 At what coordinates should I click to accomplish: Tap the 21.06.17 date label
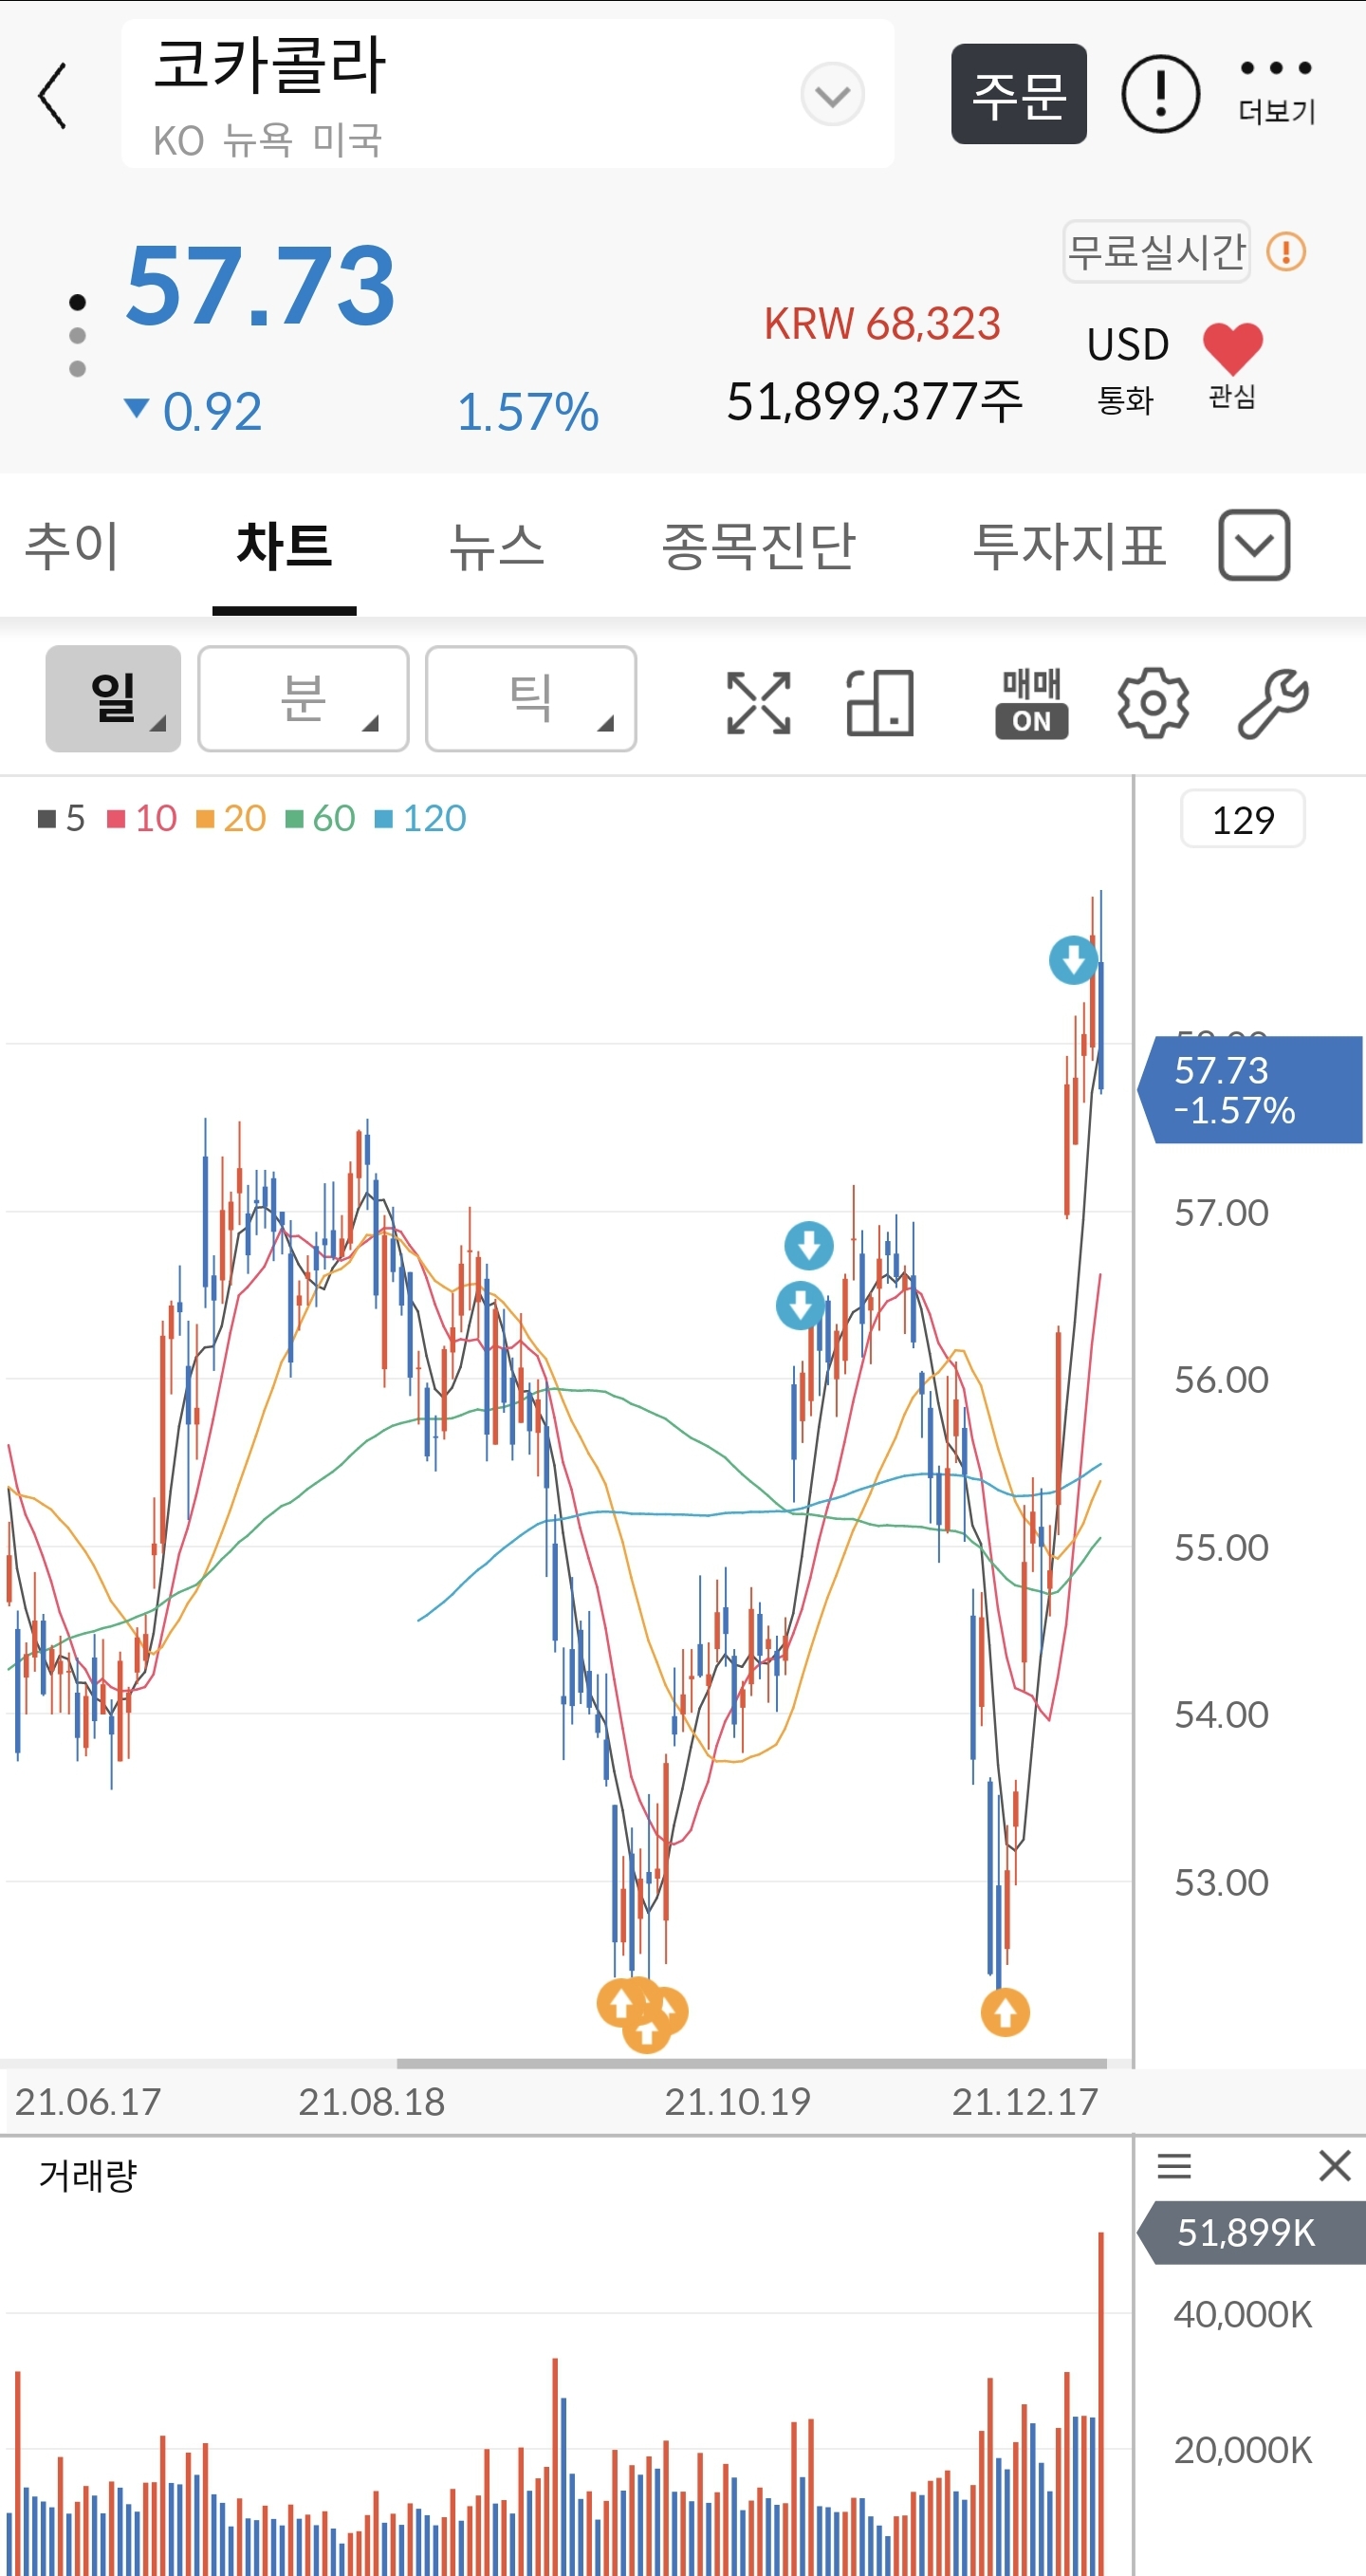coord(88,2101)
